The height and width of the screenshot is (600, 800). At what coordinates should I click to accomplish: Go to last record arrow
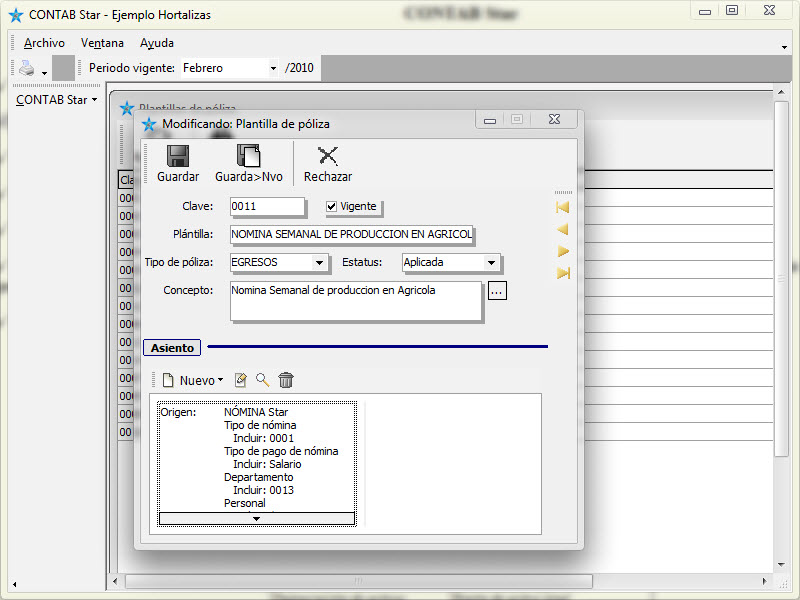[x=563, y=273]
